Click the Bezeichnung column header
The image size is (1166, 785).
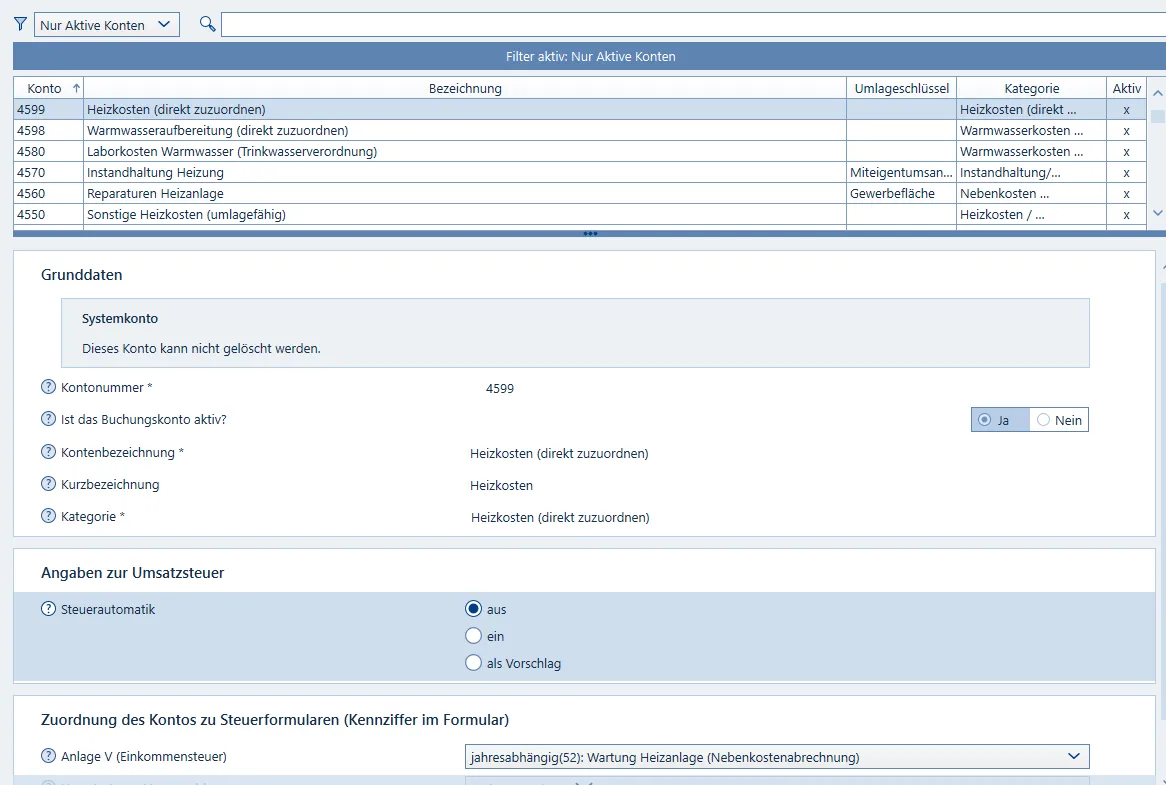click(x=465, y=88)
